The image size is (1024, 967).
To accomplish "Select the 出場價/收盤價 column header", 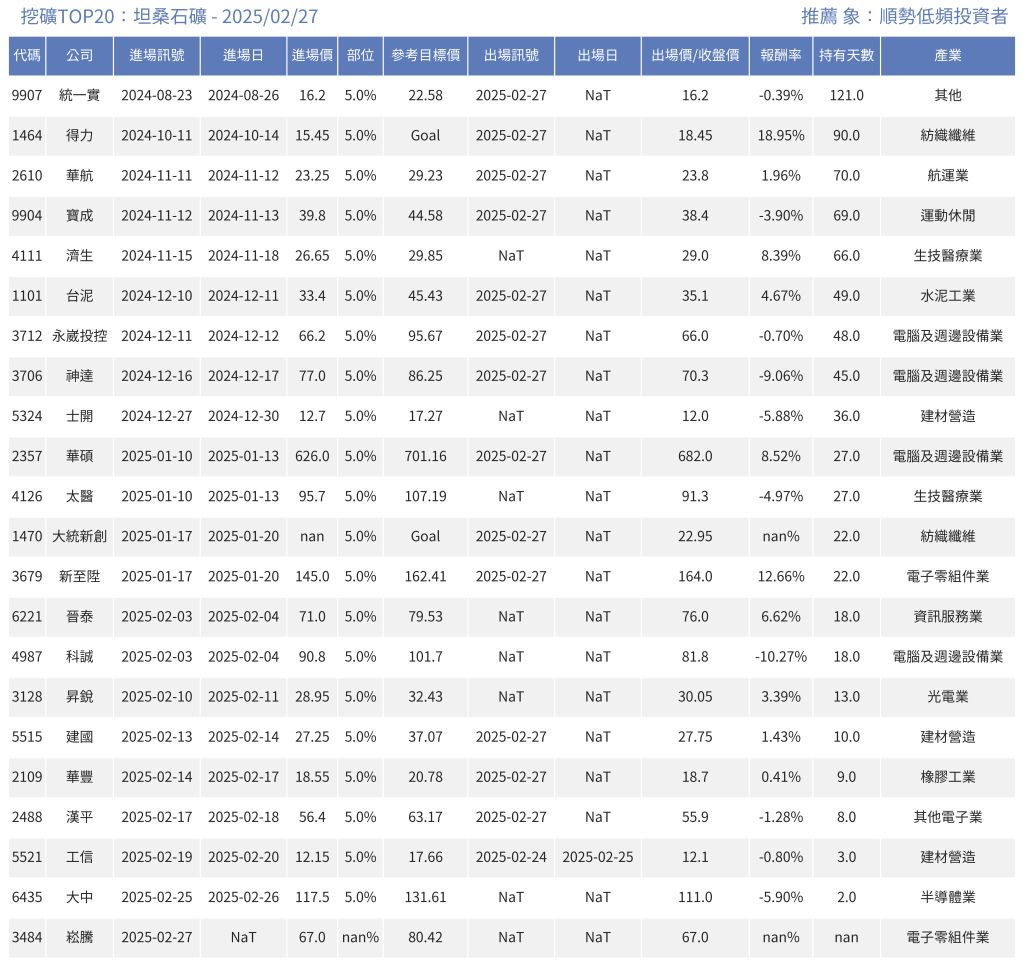I will [x=695, y=55].
